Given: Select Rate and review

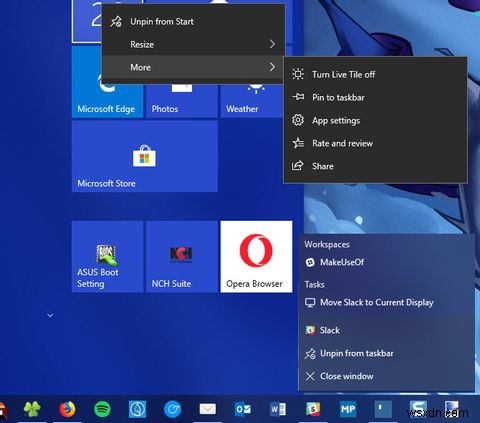Looking at the screenshot, I should tap(375, 143).
